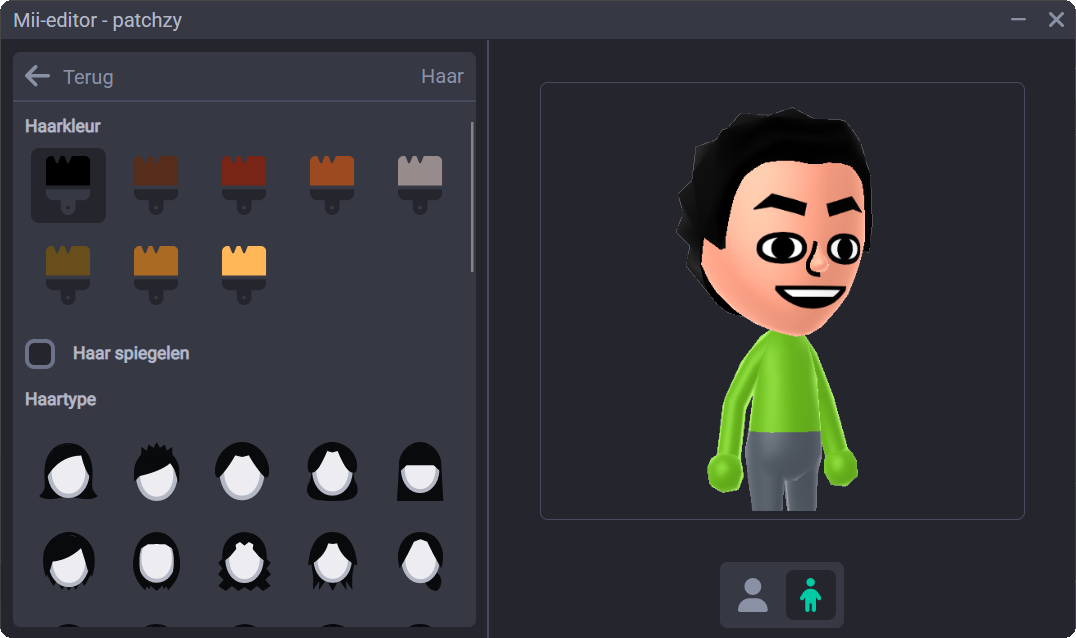The height and width of the screenshot is (638, 1076).
Task: Select the golden brown hair color
Action: pos(156,274)
